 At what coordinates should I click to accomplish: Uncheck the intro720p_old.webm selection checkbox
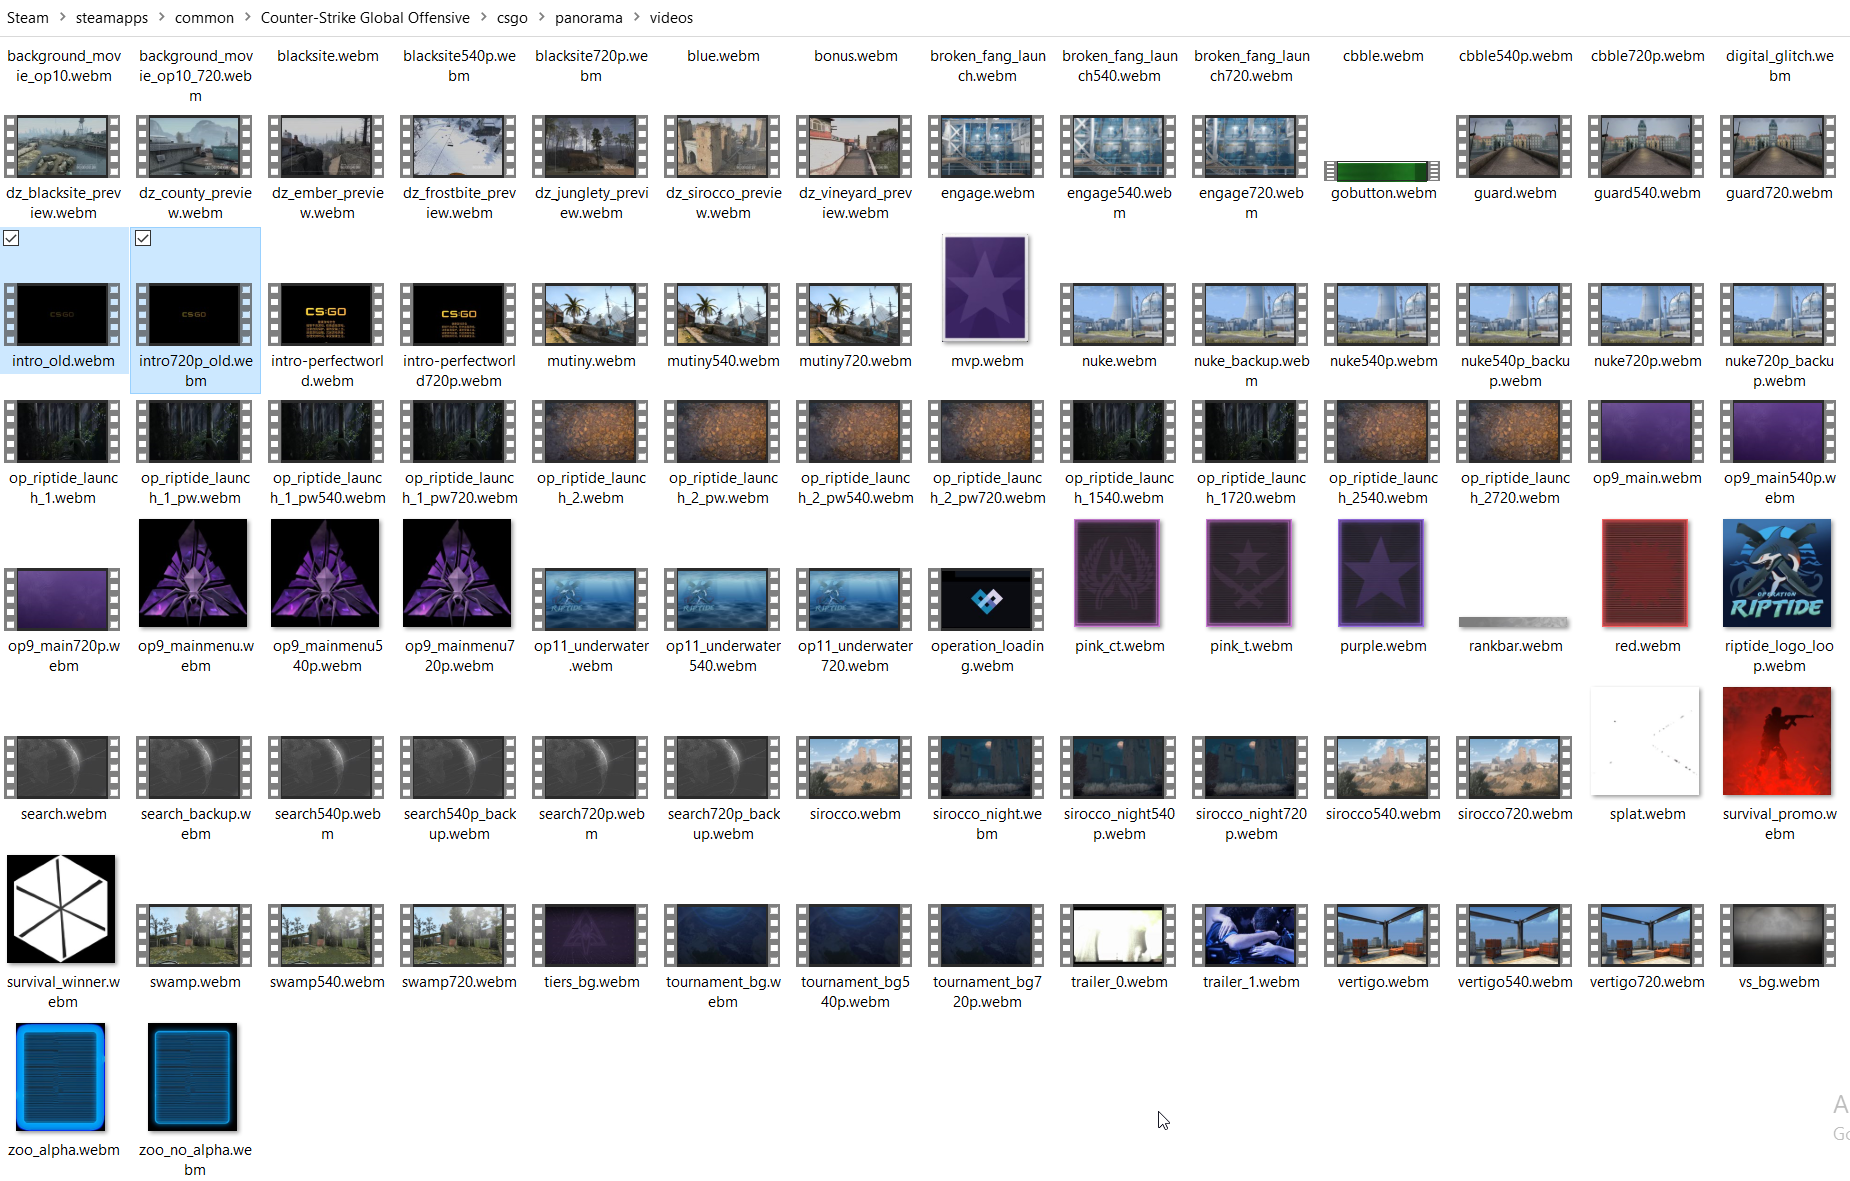[x=143, y=238]
